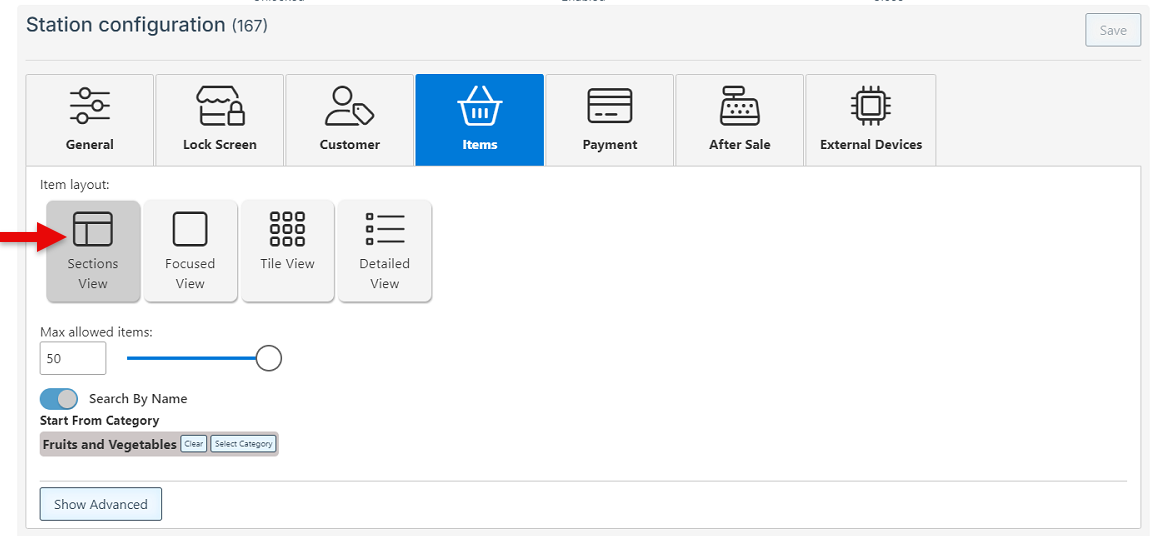Choose the Sections View layout
This screenshot has width=1154, height=536.
93,250
